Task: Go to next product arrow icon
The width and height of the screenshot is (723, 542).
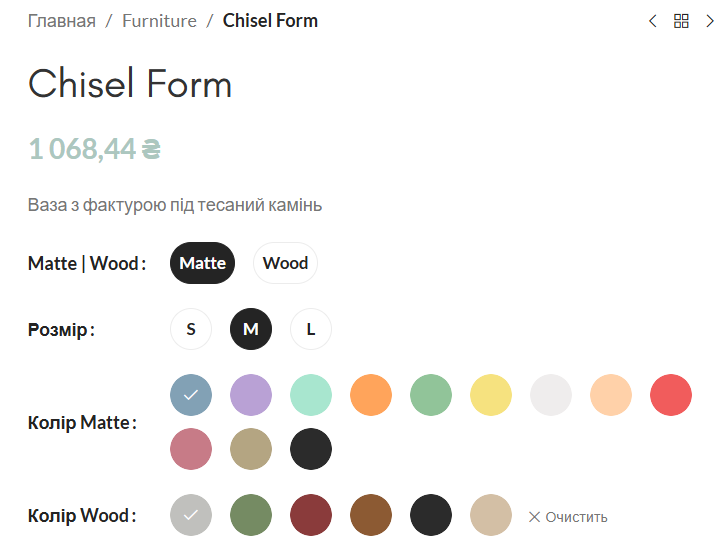Action: click(x=710, y=21)
